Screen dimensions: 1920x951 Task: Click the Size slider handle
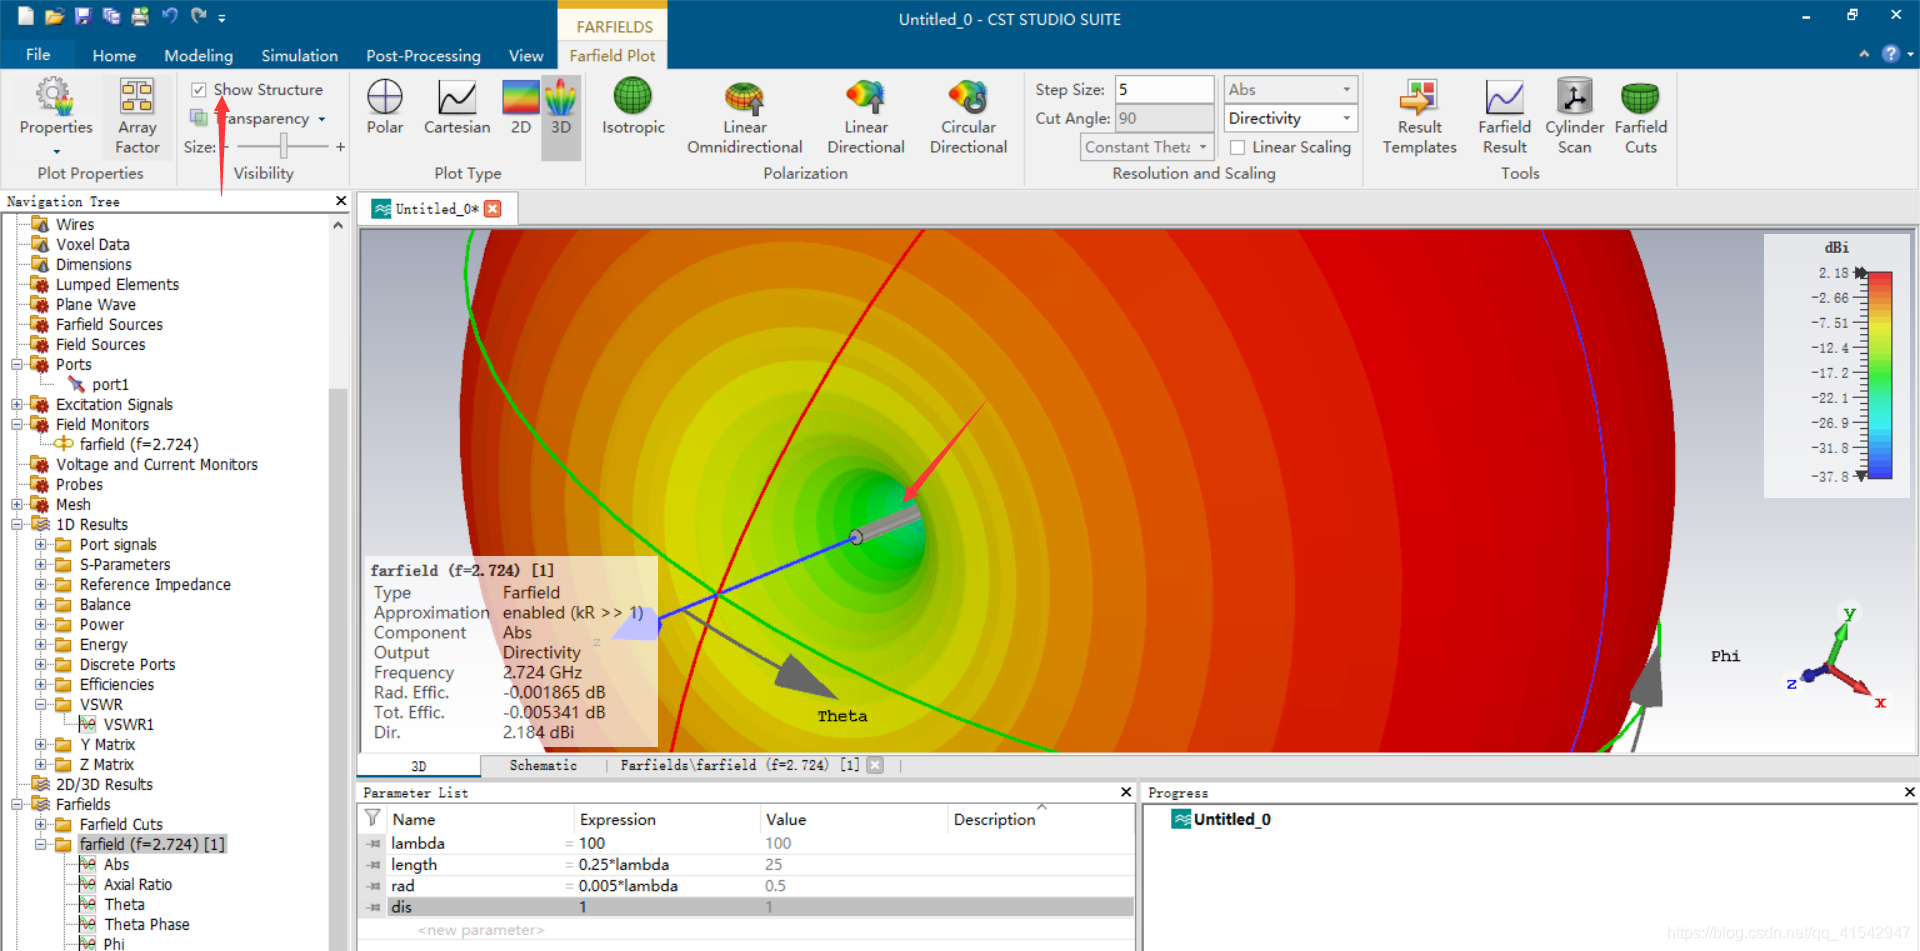tap(284, 147)
